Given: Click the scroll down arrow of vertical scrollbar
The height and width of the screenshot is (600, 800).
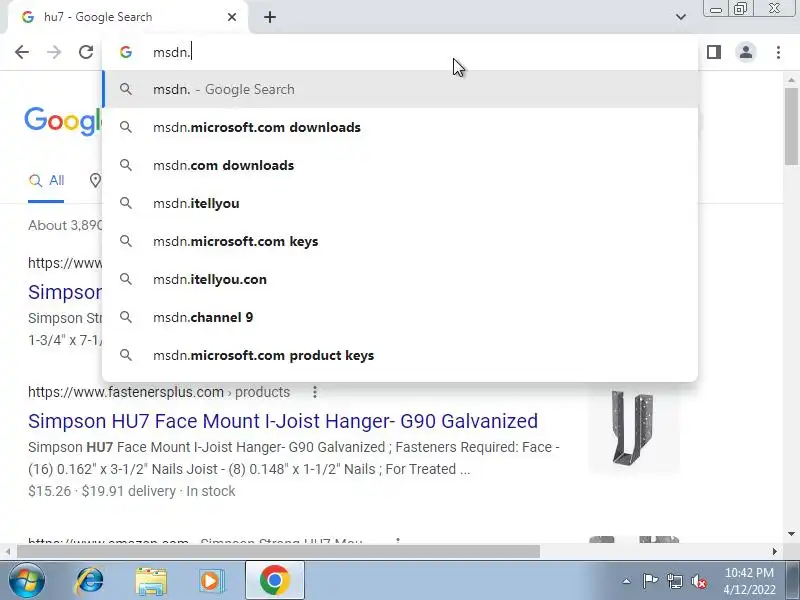Looking at the screenshot, I should click(791, 534).
